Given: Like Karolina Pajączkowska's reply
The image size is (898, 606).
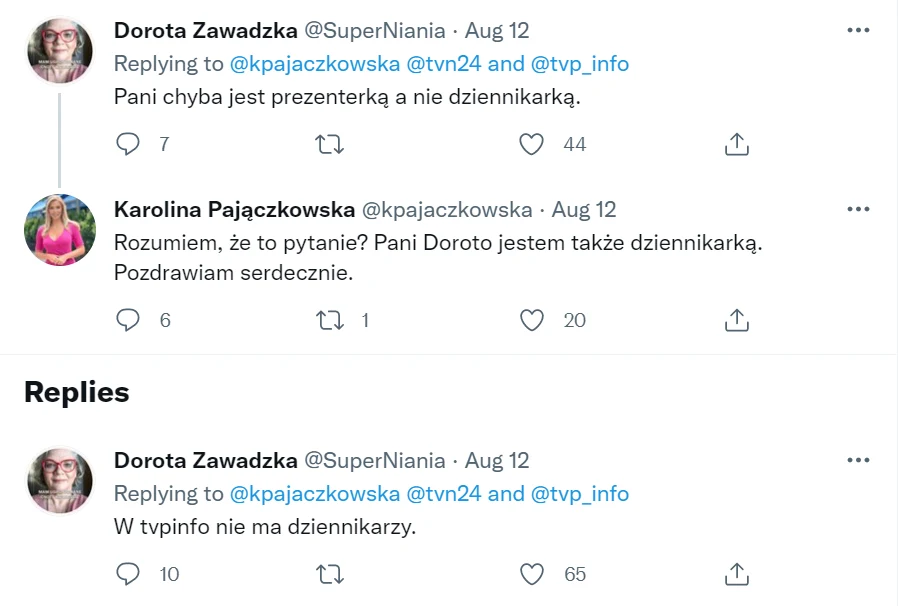Looking at the screenshot, I should pos(531,320).
